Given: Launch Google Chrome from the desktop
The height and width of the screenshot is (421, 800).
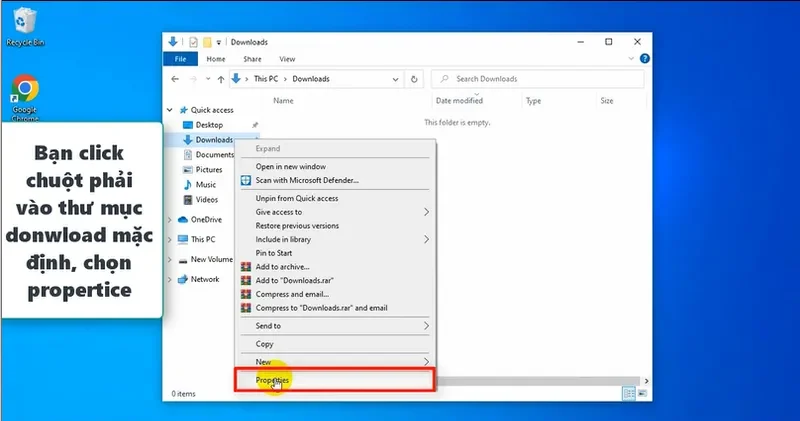Looking at the screenshot, I should (24, 98).
